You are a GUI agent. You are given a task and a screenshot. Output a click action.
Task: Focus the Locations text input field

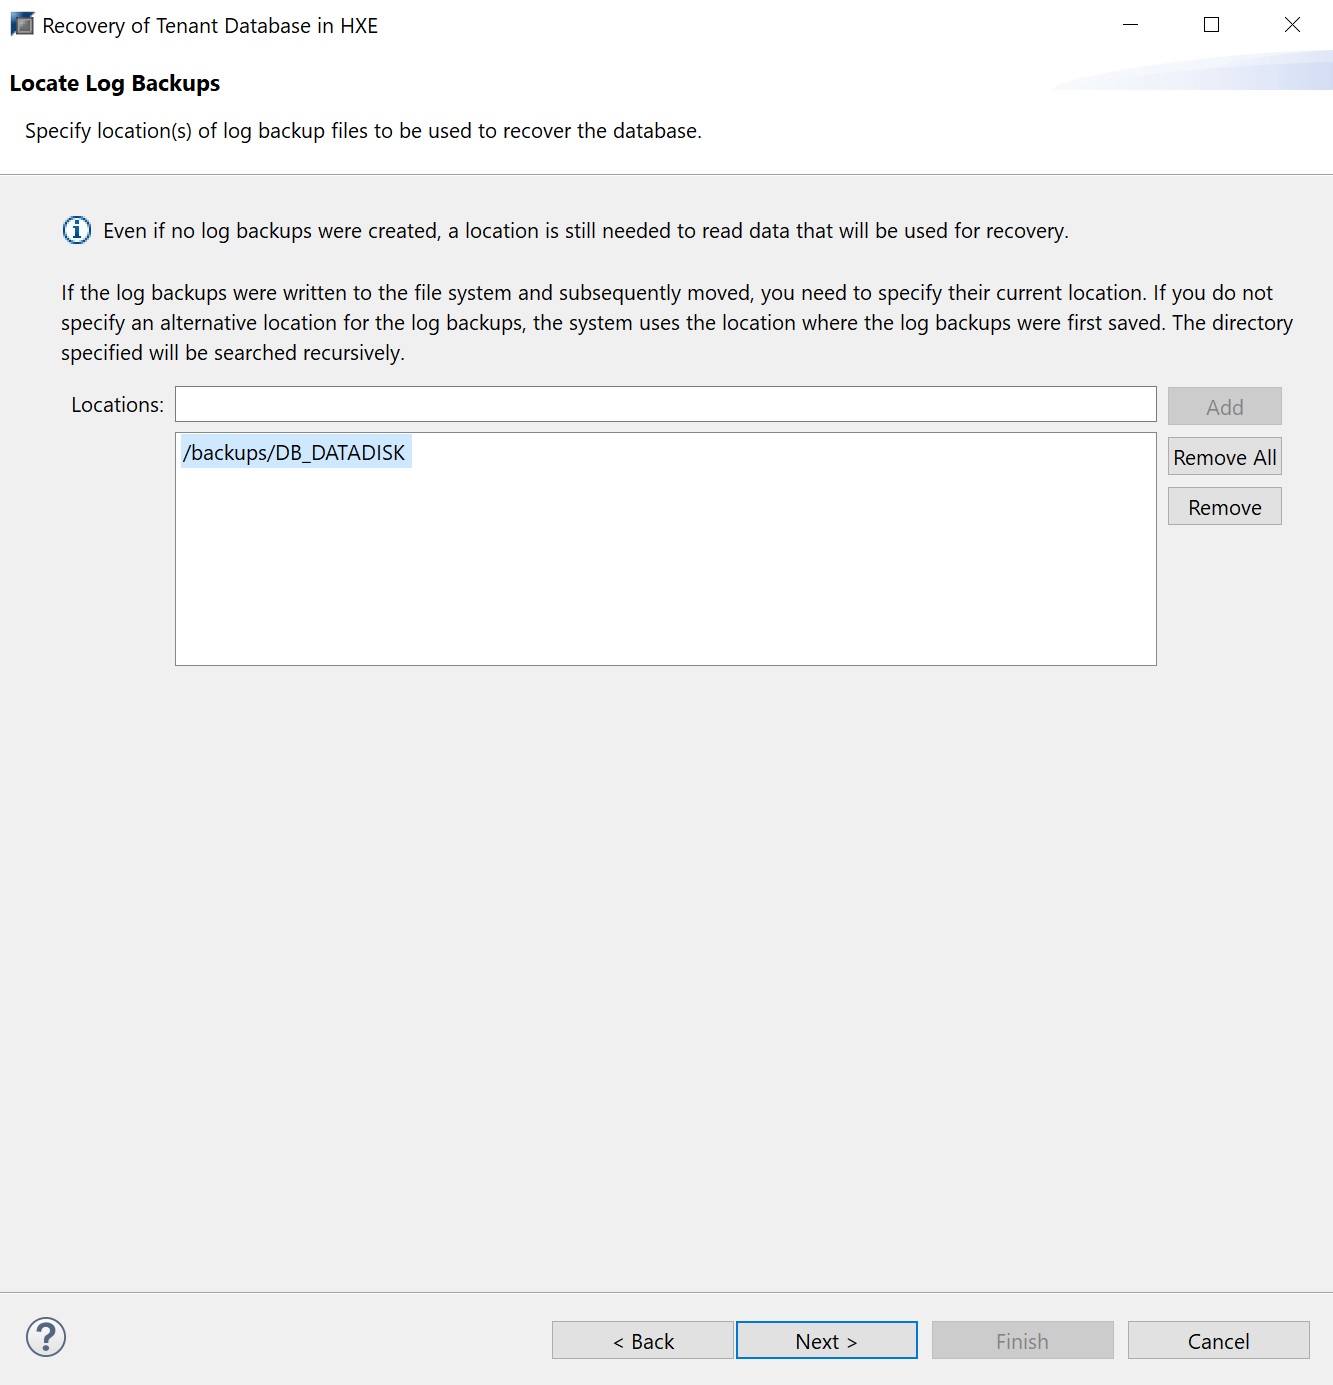point(665,405)
